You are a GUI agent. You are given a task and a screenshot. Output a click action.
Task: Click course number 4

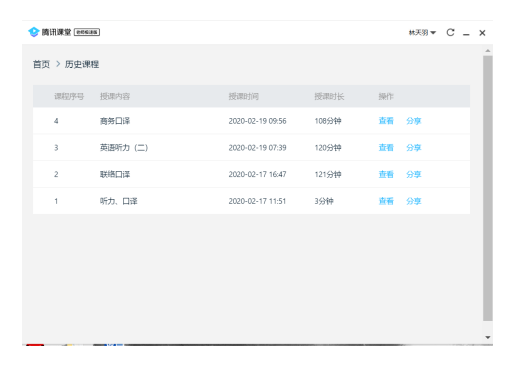pyautogui.click(x=56, y=121)
